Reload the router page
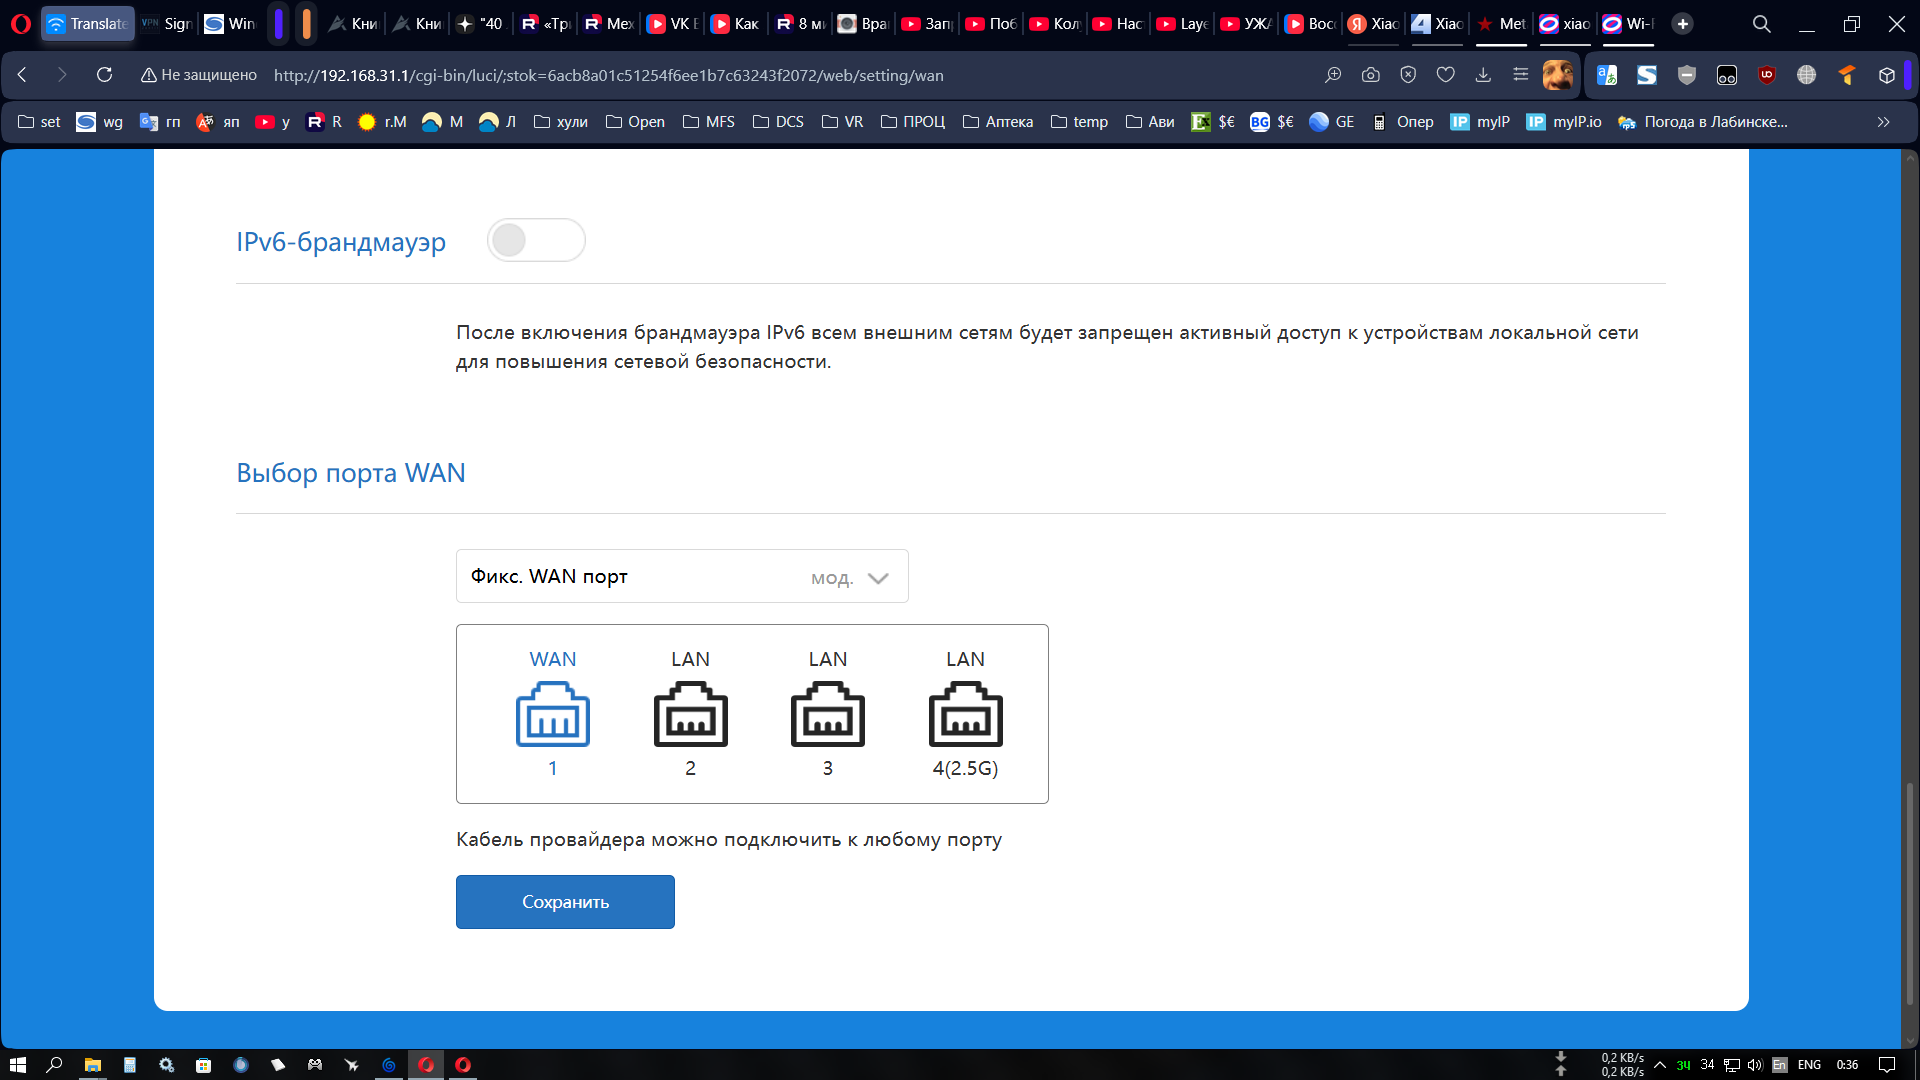 click(x=104, y=75)
